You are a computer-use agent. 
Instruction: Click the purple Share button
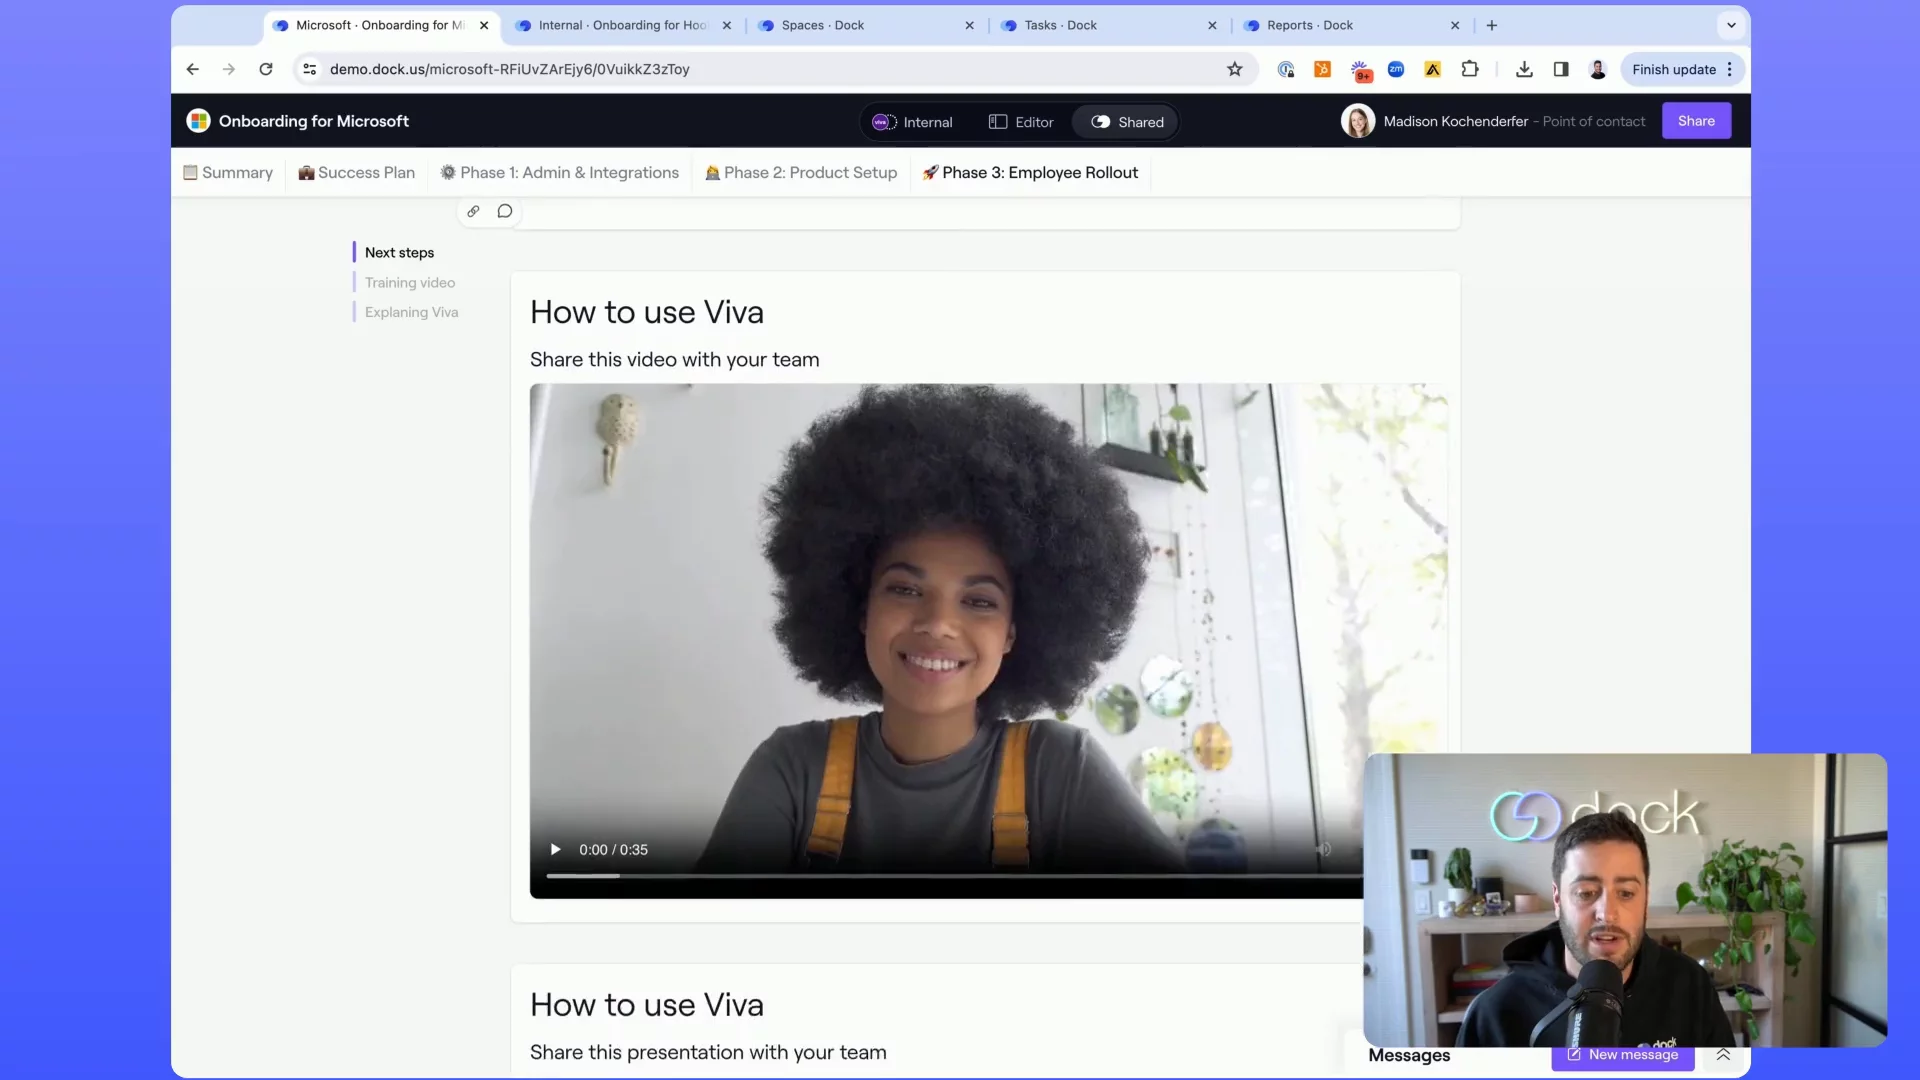pyautogui.click(x=1696, y=121)
